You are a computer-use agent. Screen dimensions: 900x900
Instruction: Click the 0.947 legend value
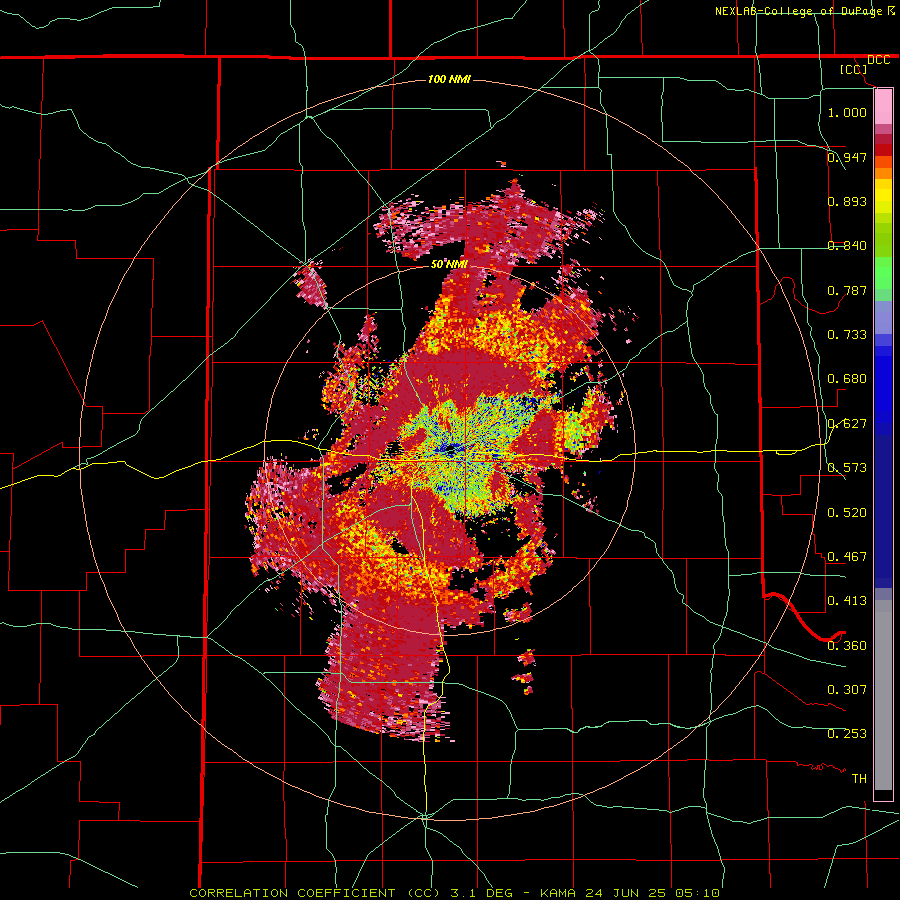coord(847,157)
